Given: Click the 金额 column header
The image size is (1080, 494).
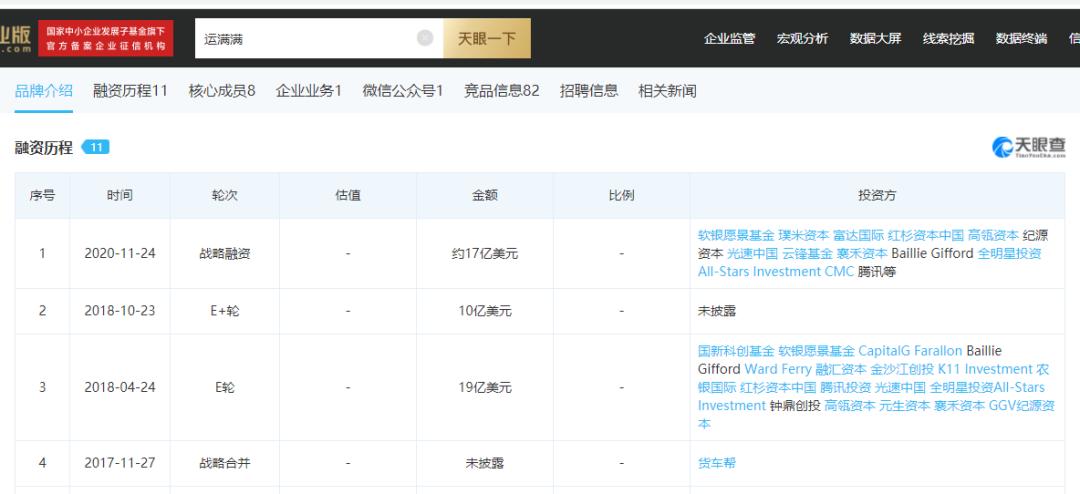Looking at the screenshot, I should (x=485, y=196).
